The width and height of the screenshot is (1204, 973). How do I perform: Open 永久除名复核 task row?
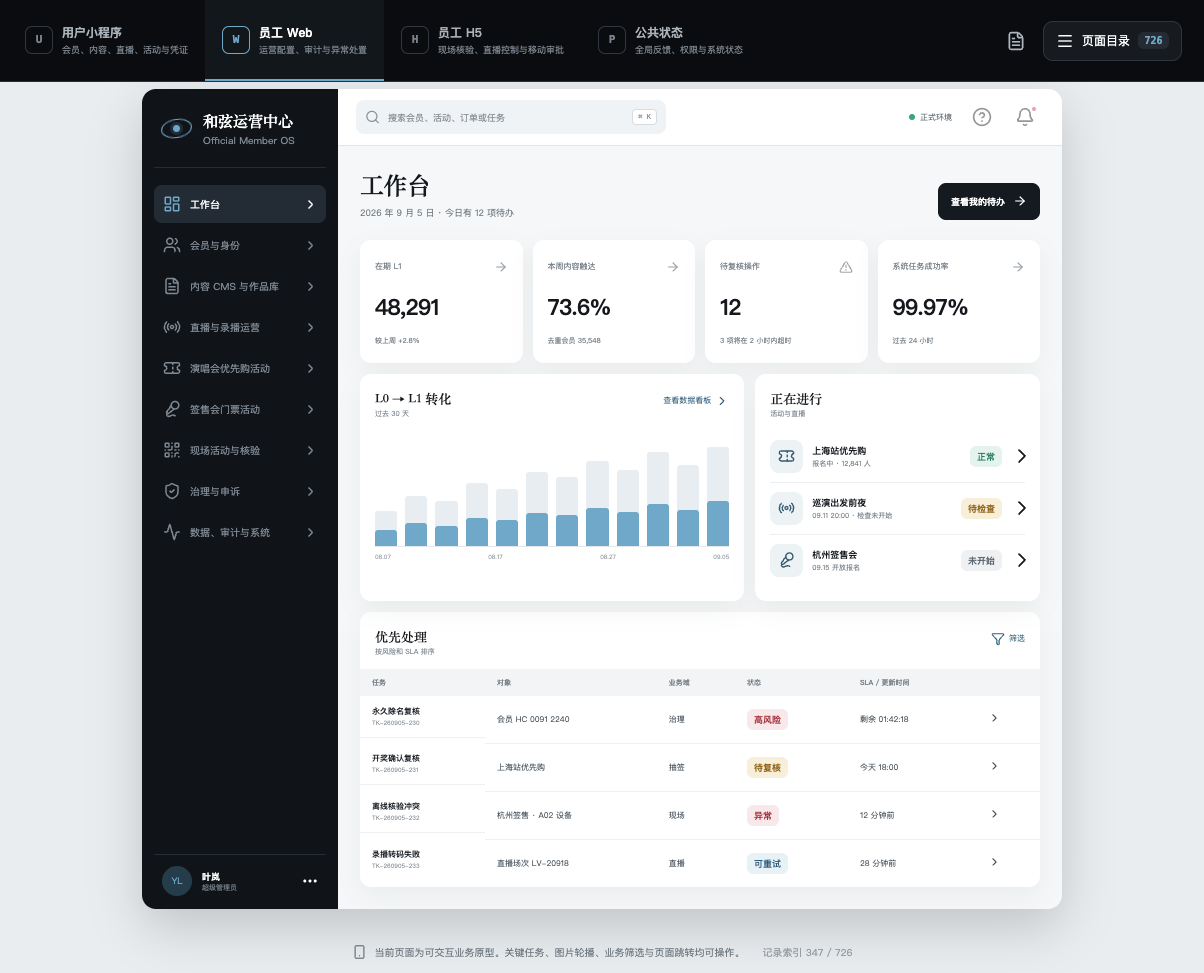pyautogui.click(x=700, y=719)
